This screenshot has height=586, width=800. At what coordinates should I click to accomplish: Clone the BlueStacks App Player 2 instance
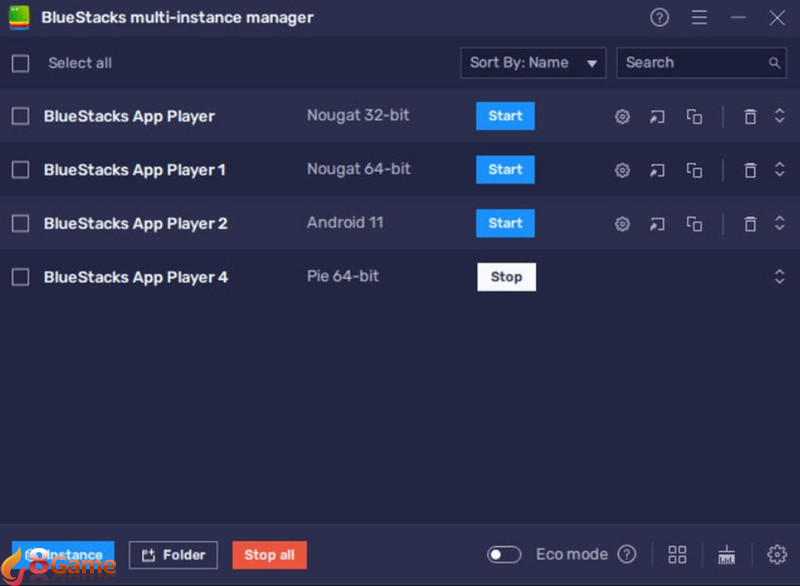[x=694, y=224]
